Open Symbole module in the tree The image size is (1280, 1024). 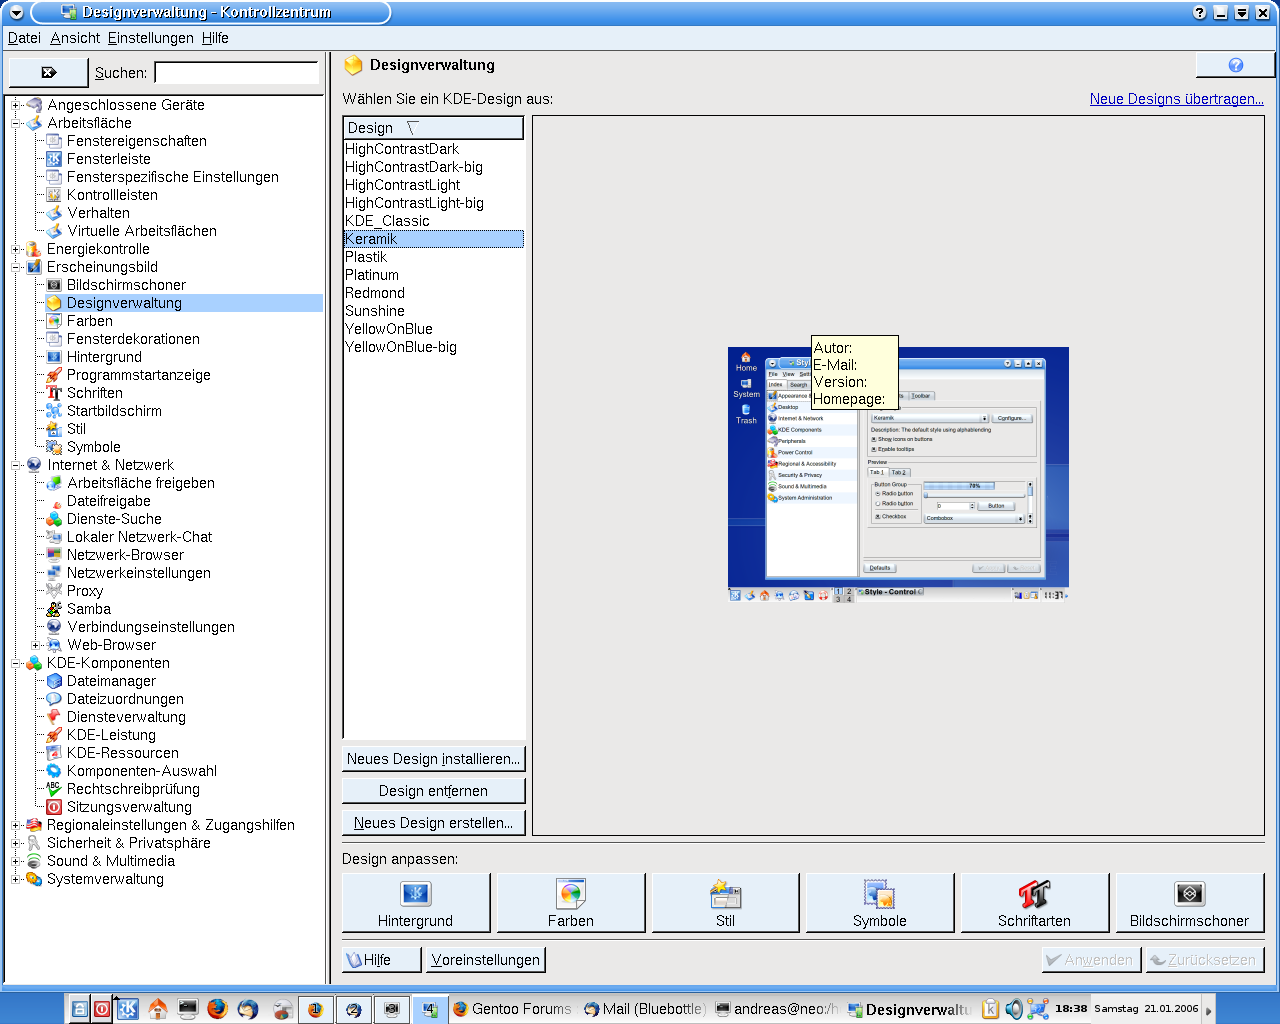click(93, 447)
